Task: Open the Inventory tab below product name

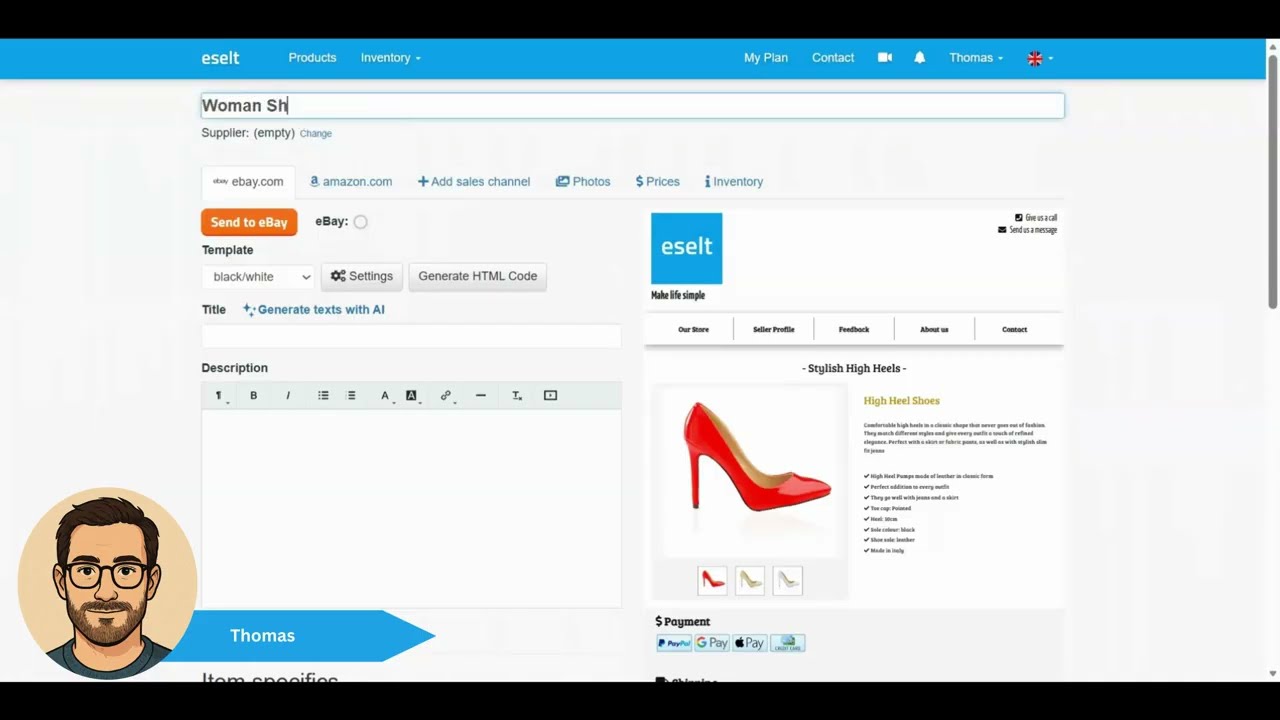Action: pyautogui.click(x=734, y=182)
